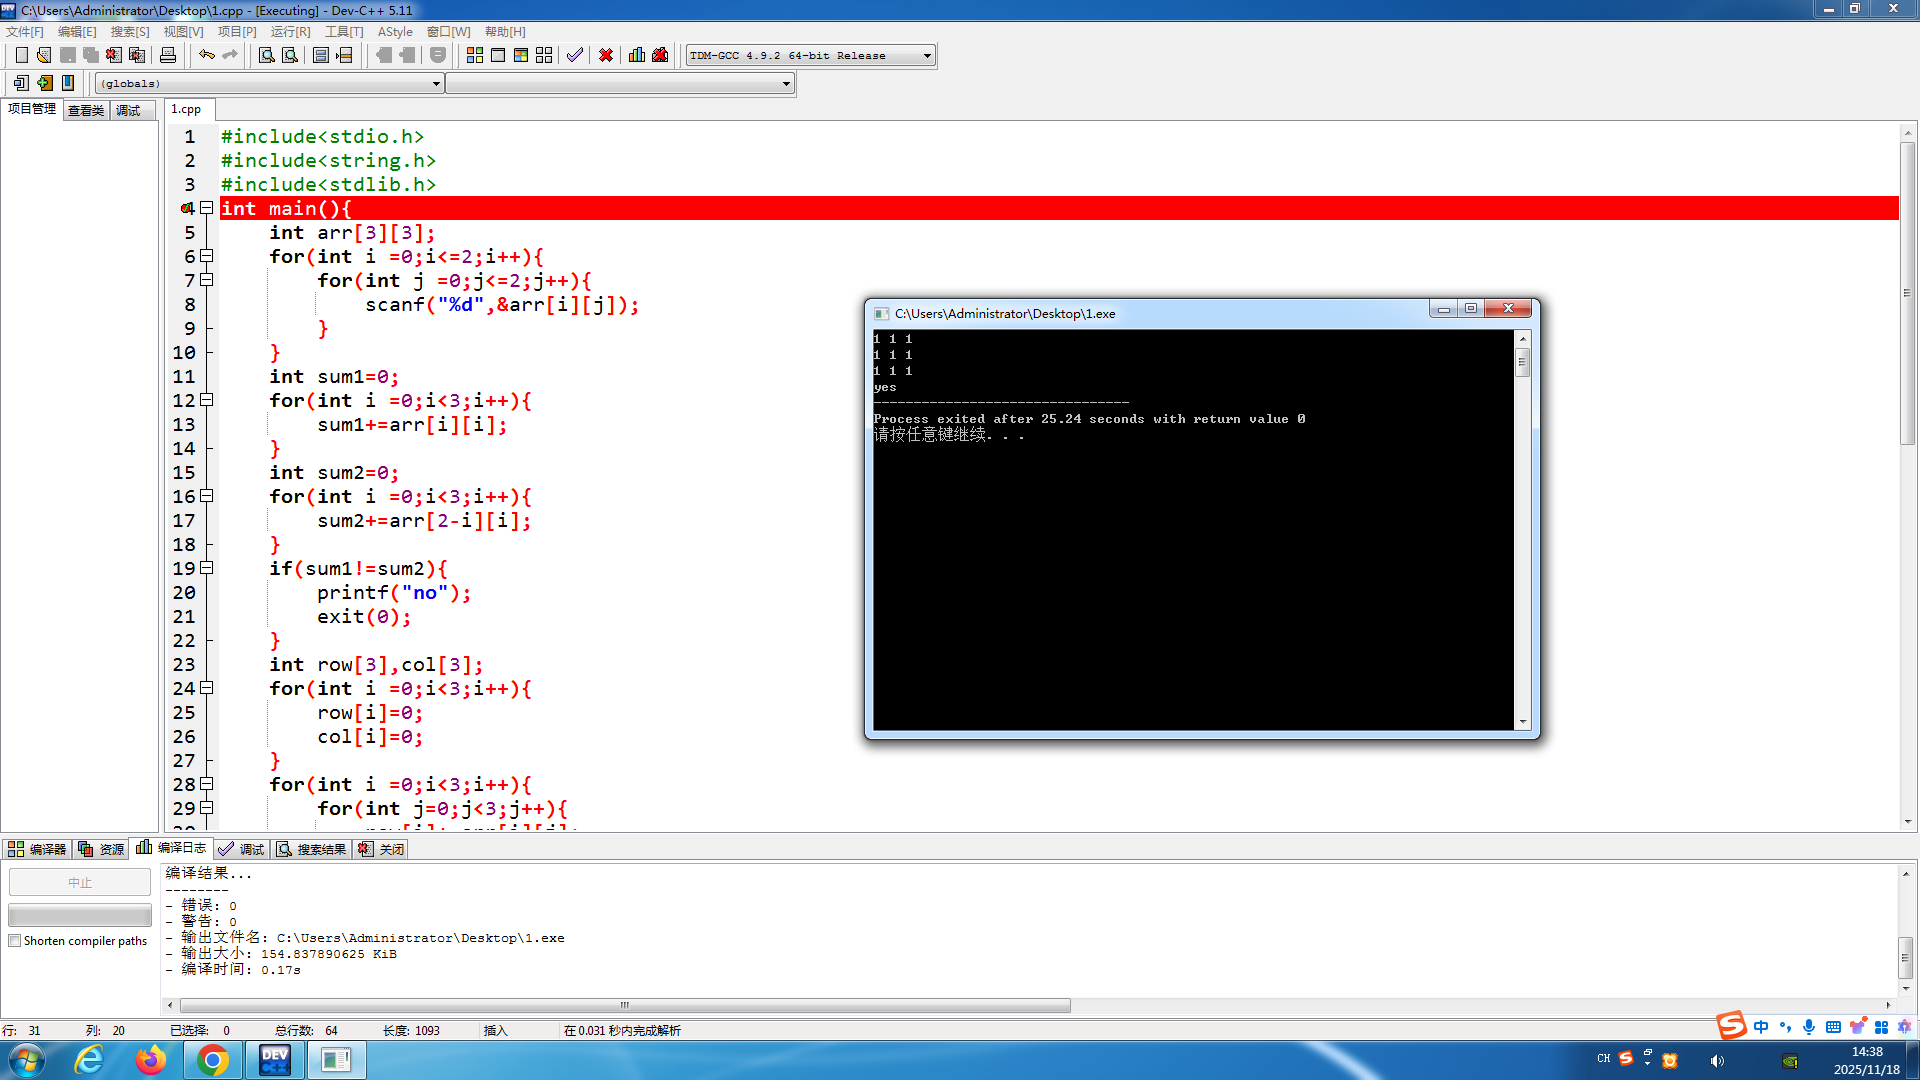Toggle Shorten compiler paths checkbox
This screenshot has width=1920, height=1080.
[x=15, y=941]
